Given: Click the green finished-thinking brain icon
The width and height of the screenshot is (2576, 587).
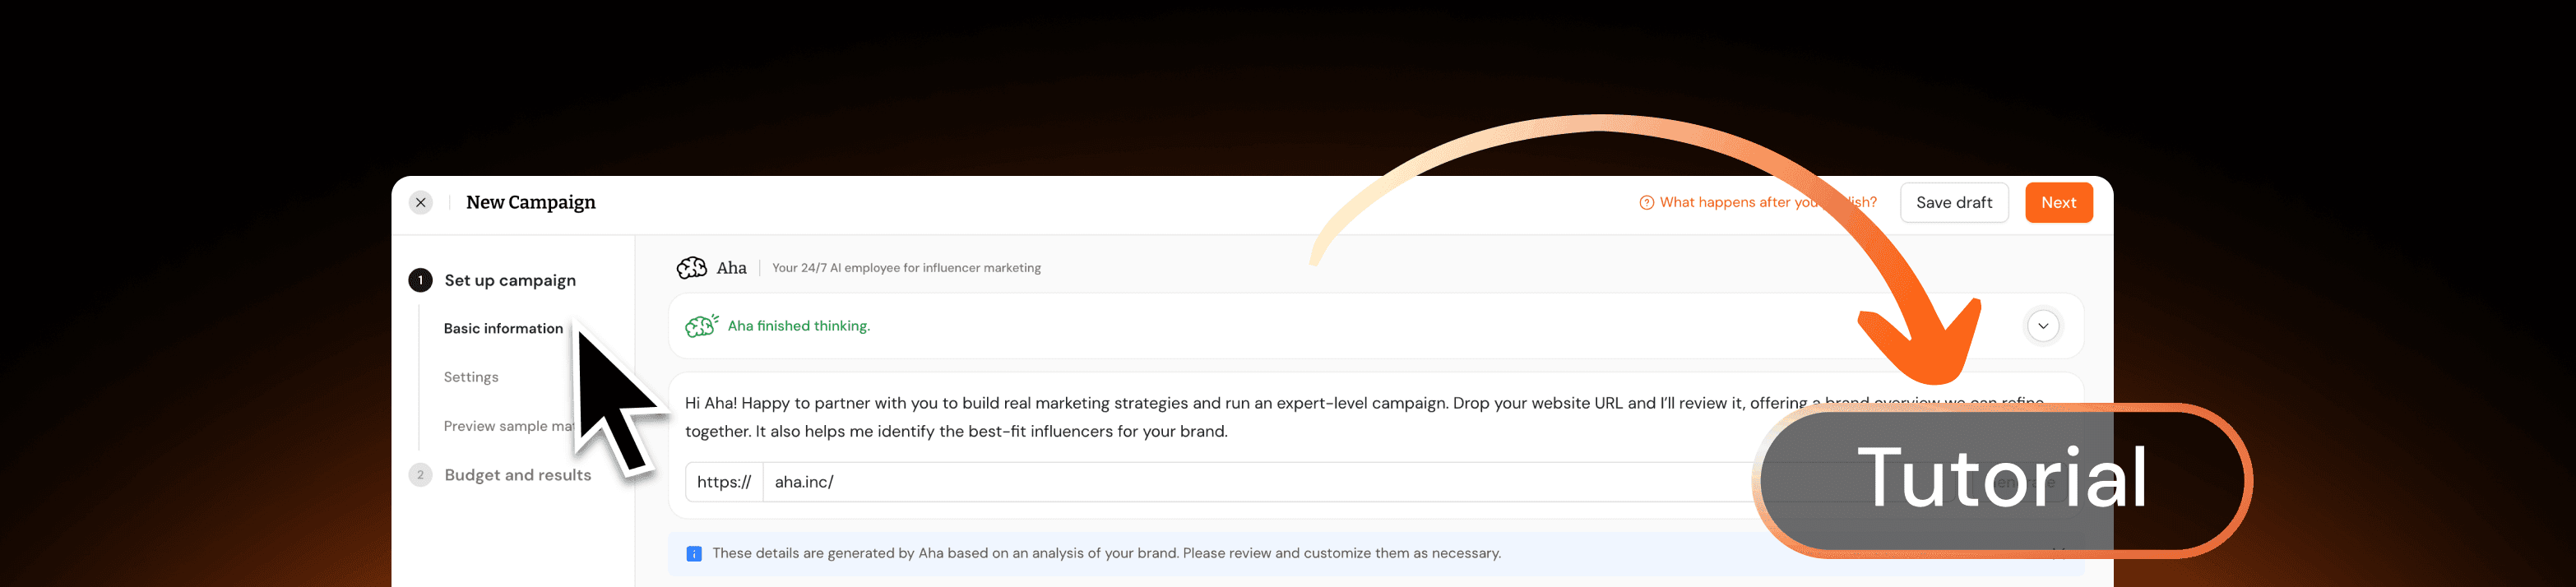Looking at the screenshot, I should click(701, 326).
